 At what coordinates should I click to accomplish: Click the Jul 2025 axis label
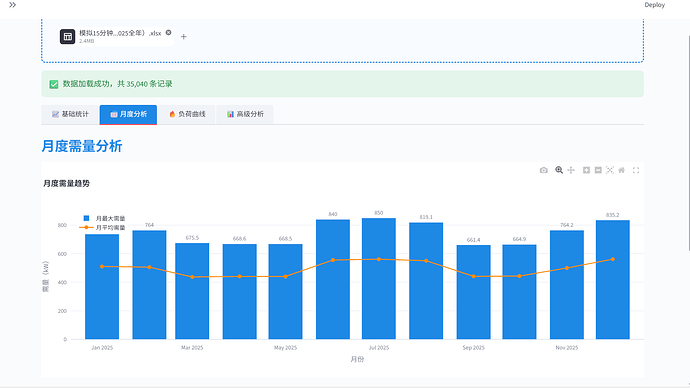pyautogui.click(x=379, y=348)
